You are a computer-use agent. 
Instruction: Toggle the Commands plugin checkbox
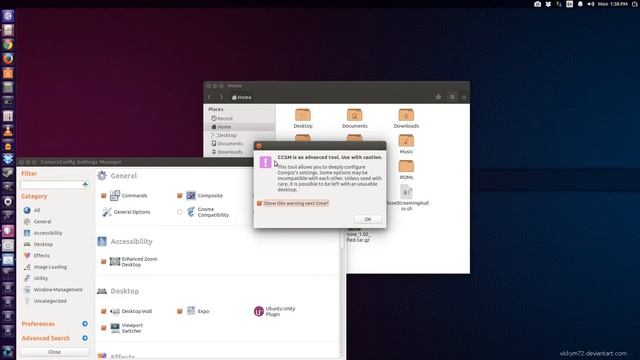104,196
